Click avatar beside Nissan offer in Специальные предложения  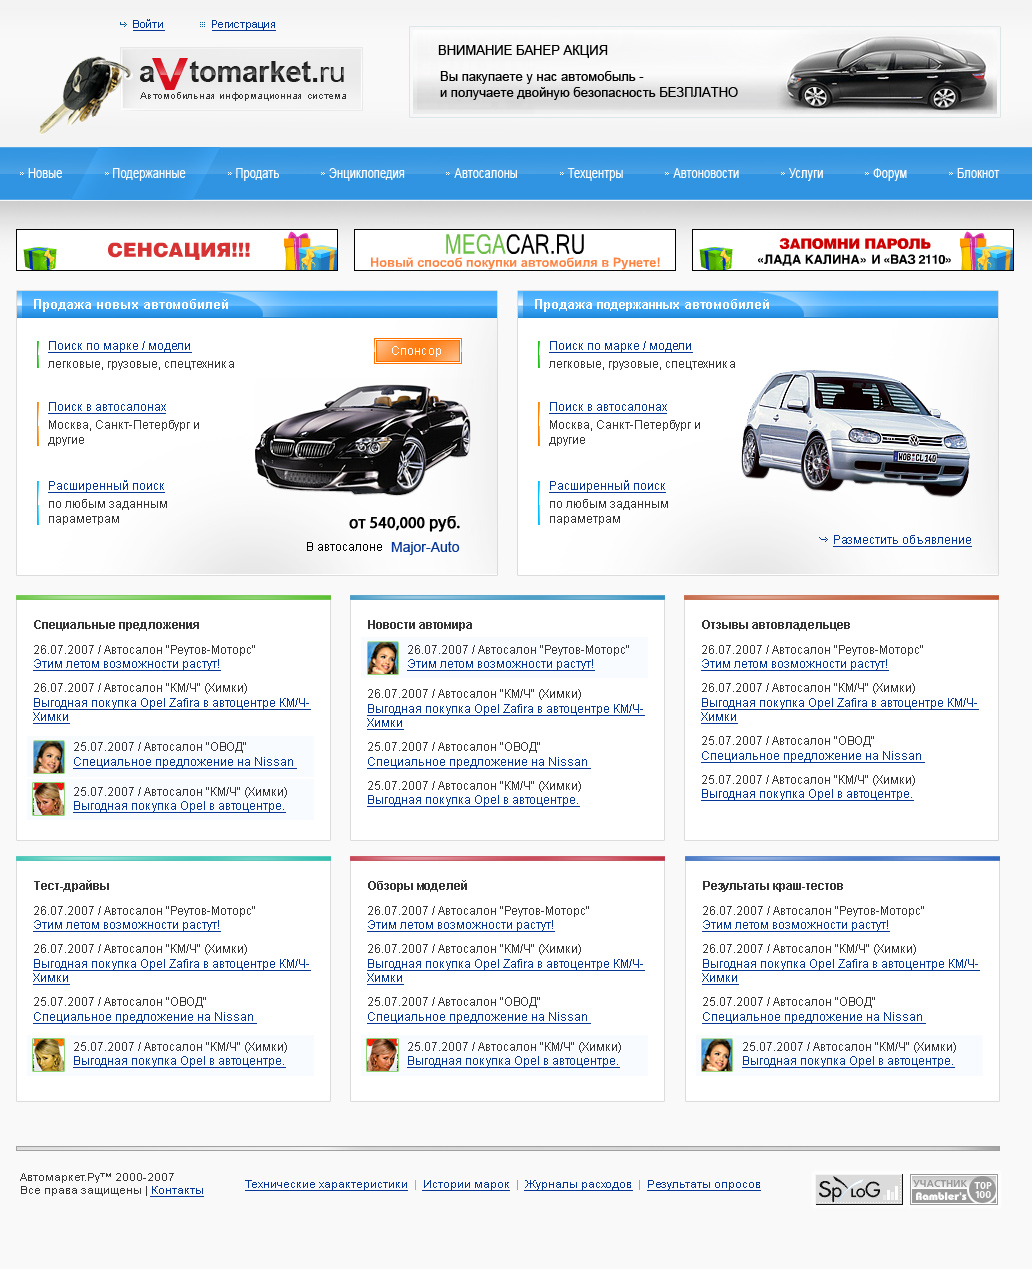tap(49, 757)
